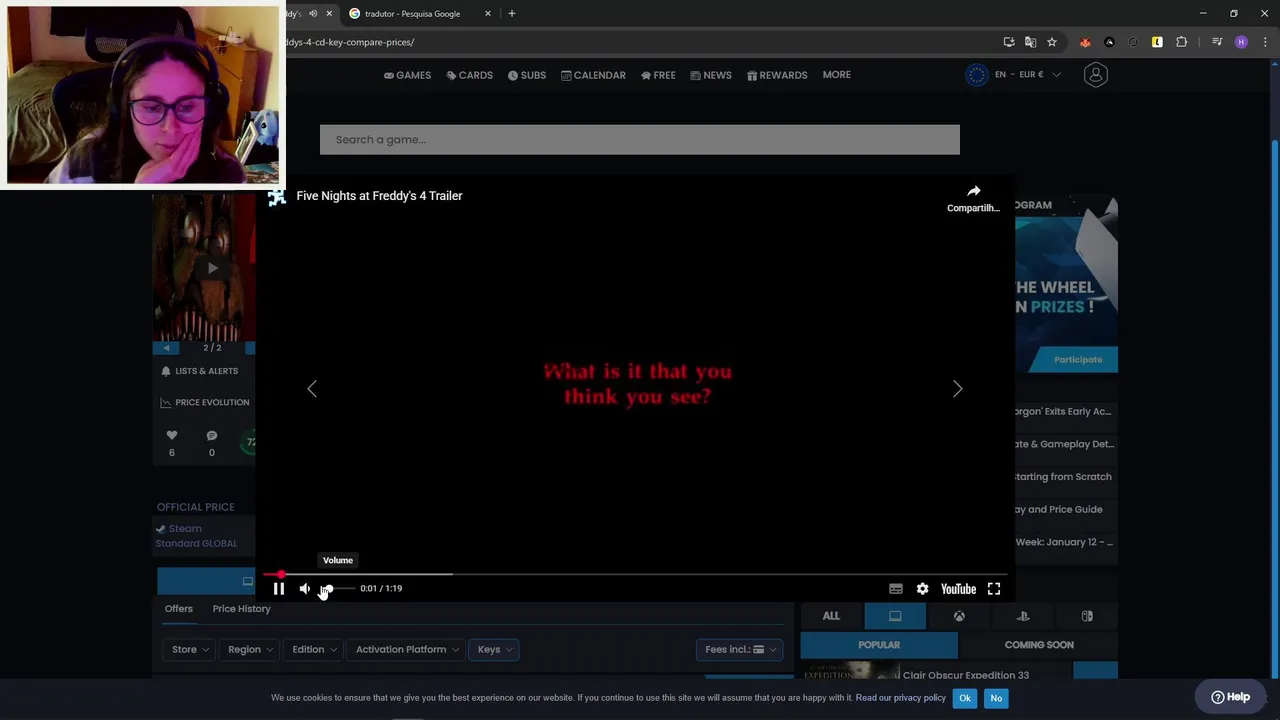Switch to the Offers tab
The width and height of the screenshot is (1280, 720).
coord(179,609)
